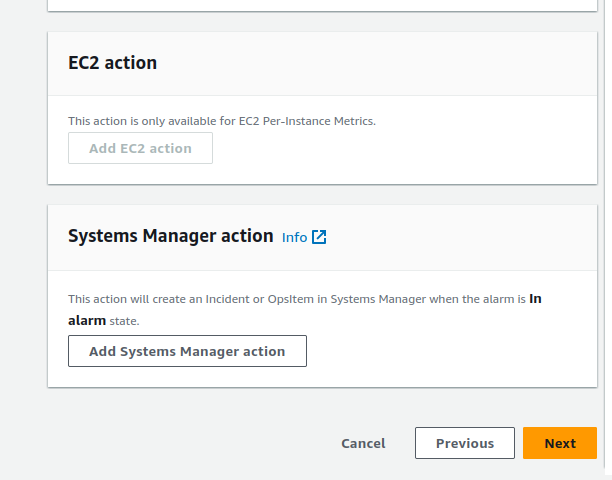Click the Add EC2 action button
The image size is (612, 480).
[141, 148]
